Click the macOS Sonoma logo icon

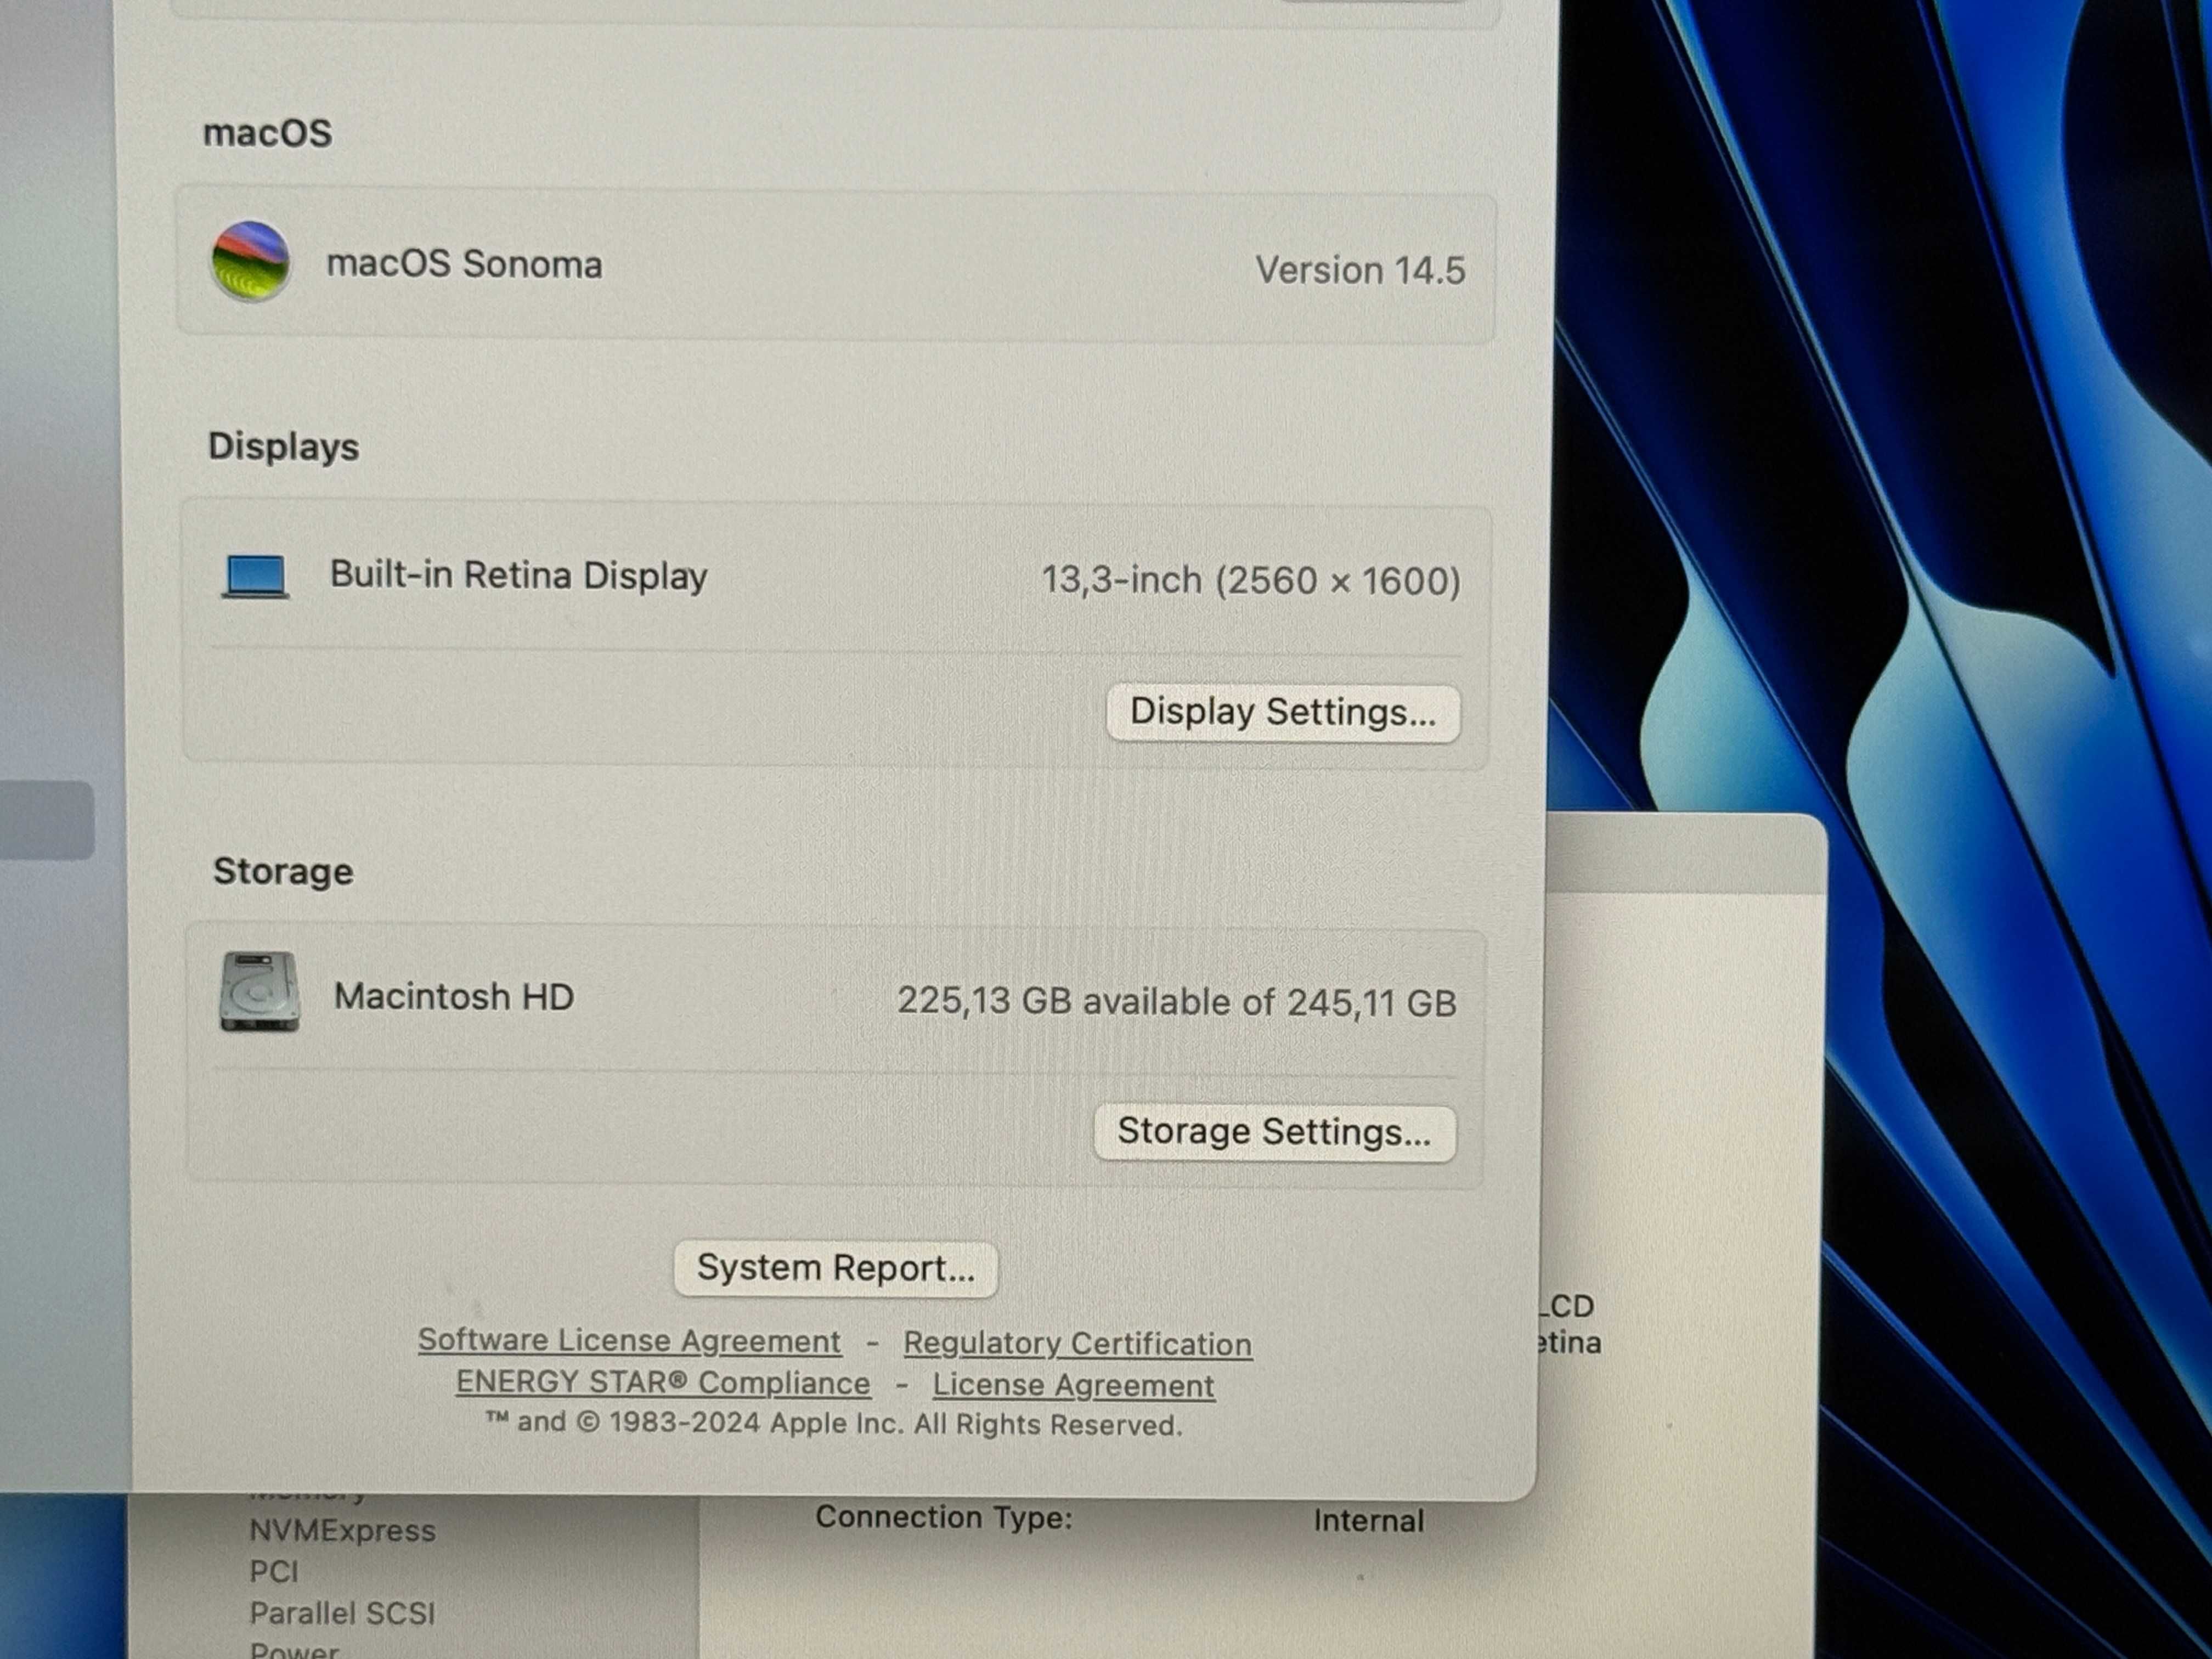click(251, 261)
